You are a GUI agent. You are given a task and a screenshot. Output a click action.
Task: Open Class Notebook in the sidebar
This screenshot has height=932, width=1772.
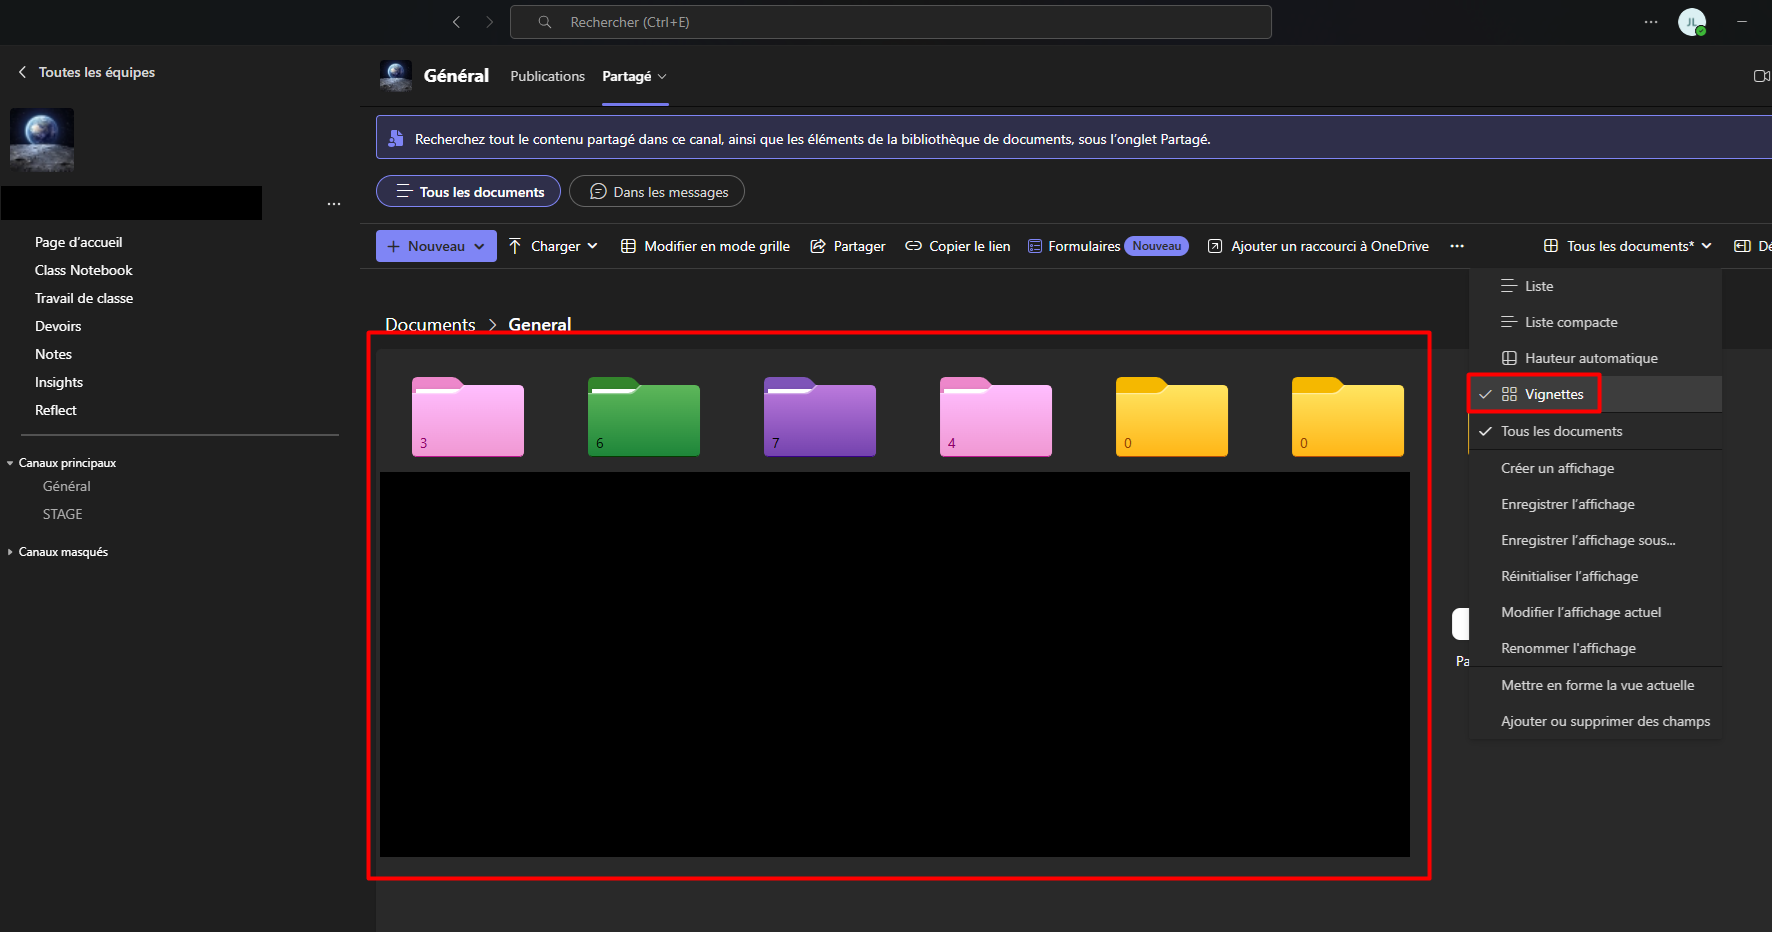(x=84, y=270)
